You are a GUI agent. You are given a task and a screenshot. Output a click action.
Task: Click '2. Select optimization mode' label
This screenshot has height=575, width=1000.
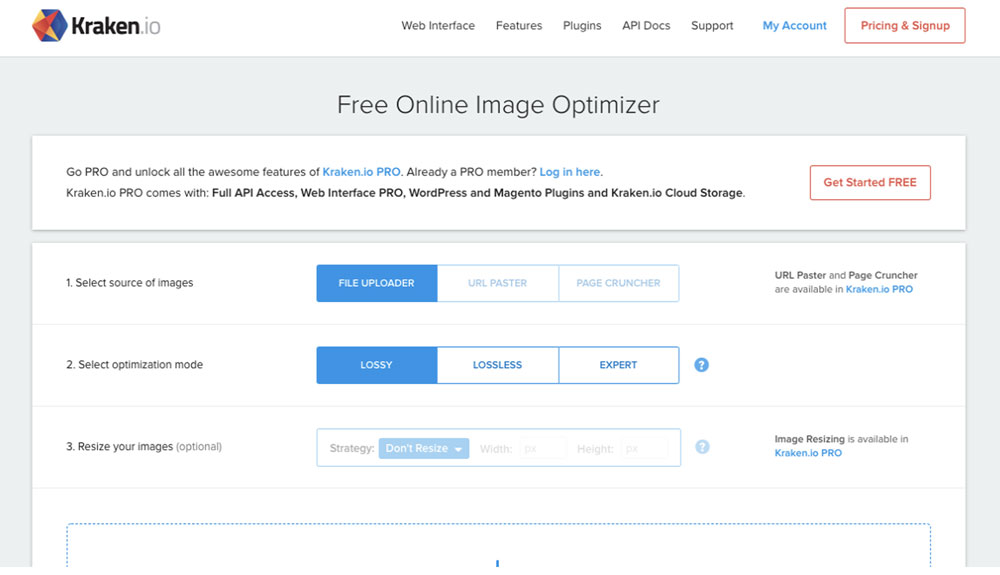135,365
